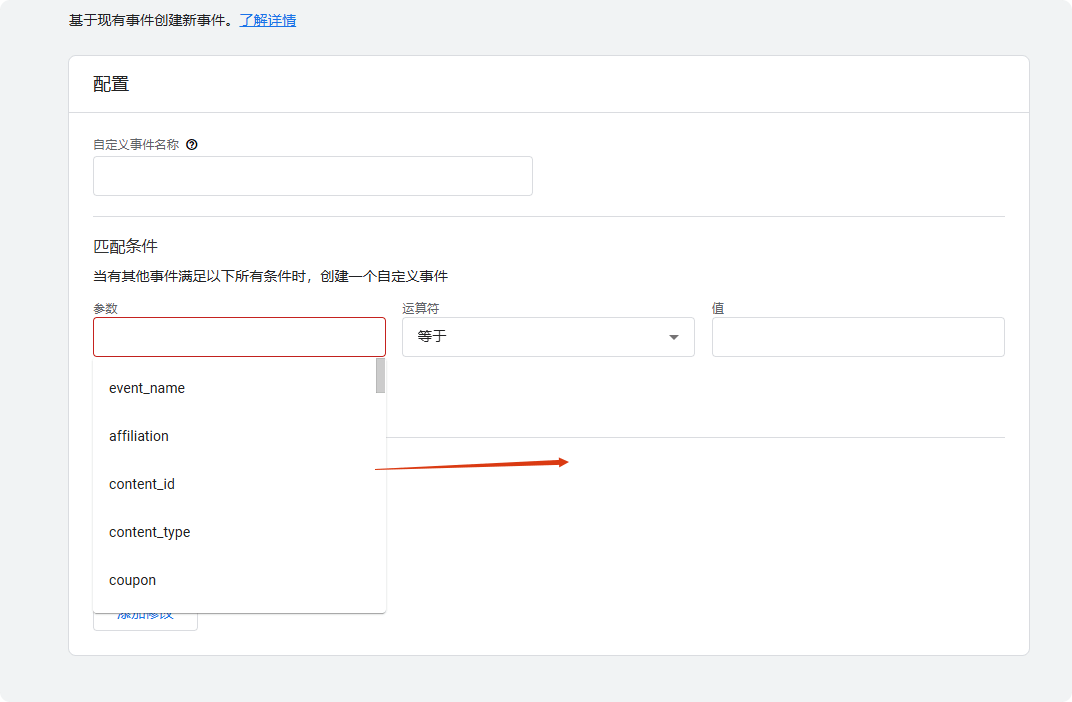Choose affiliation in the parameter dropdown
The height and width of the screenshot is (702, 1072).
[x=139, y=436]
